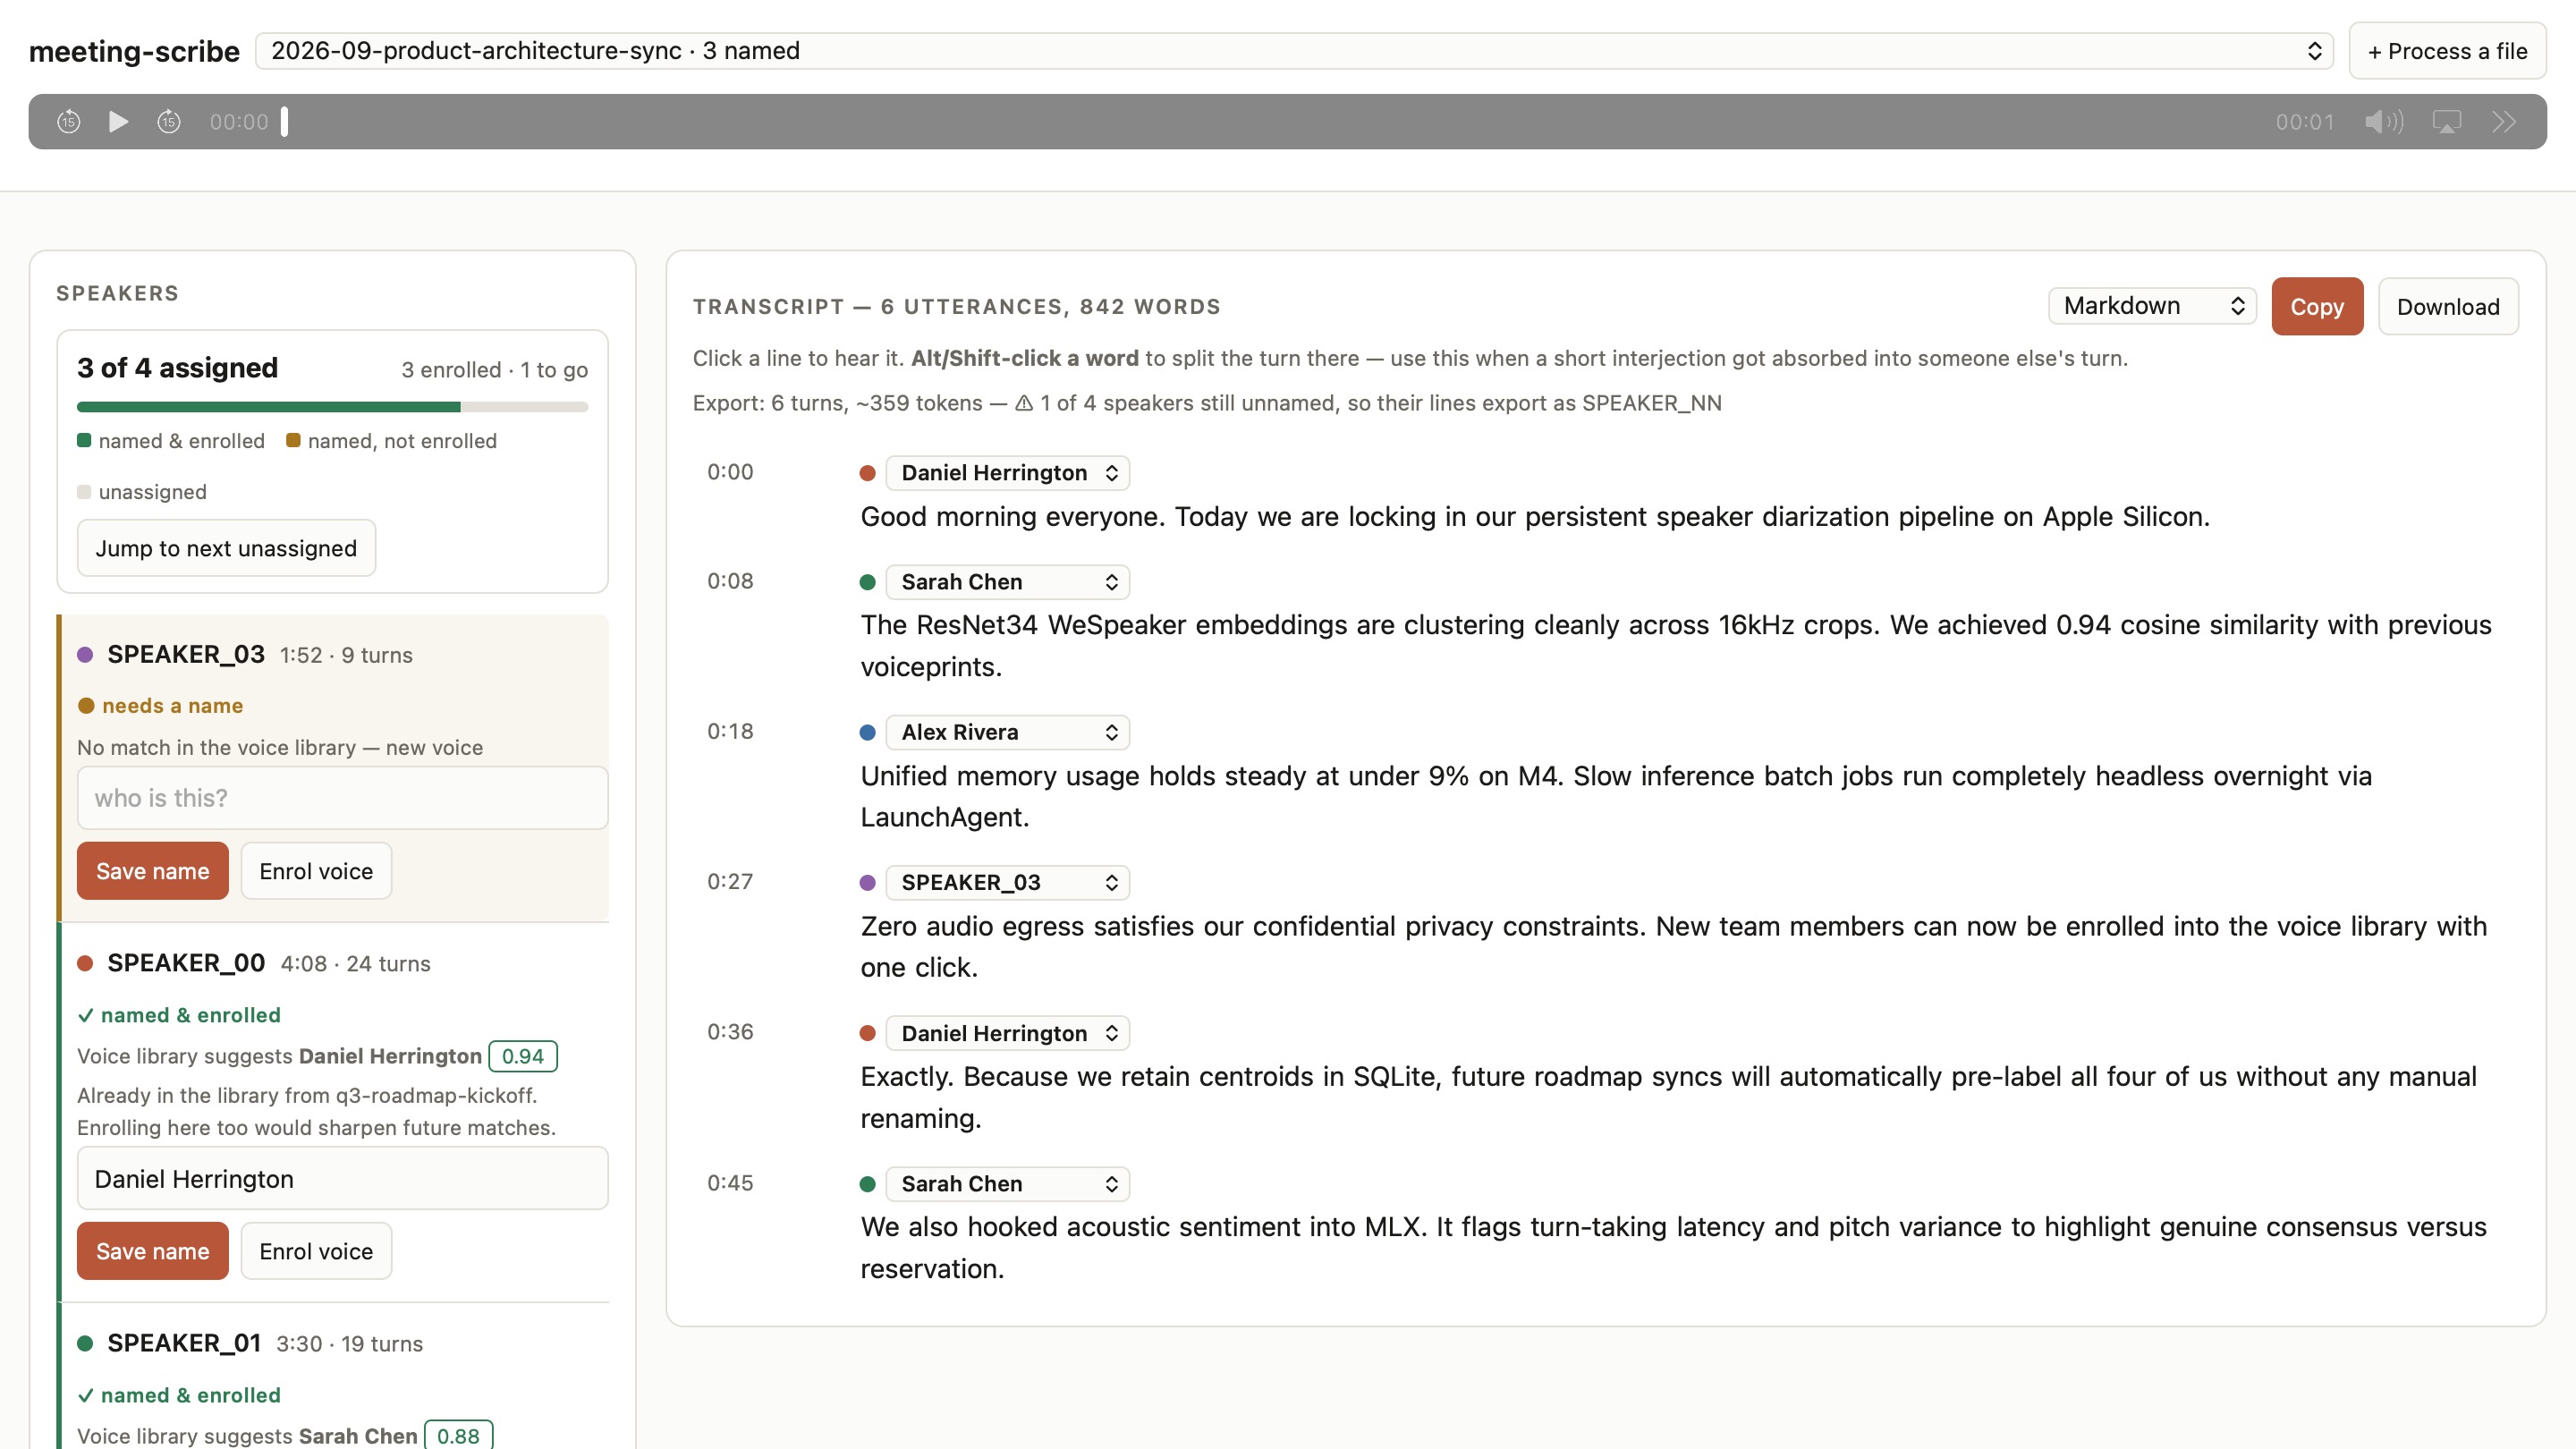
Task: Click the Process a file button
Action: click(2447, 51)
